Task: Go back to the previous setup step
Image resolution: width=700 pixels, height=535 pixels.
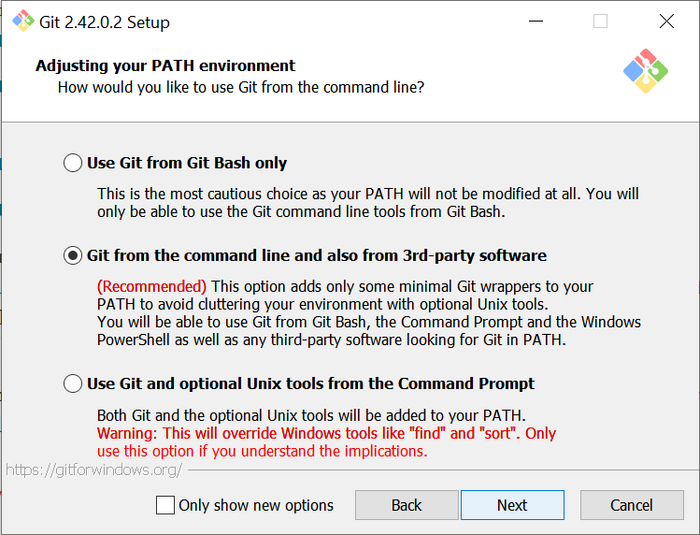Action: (x=406, y=505)
